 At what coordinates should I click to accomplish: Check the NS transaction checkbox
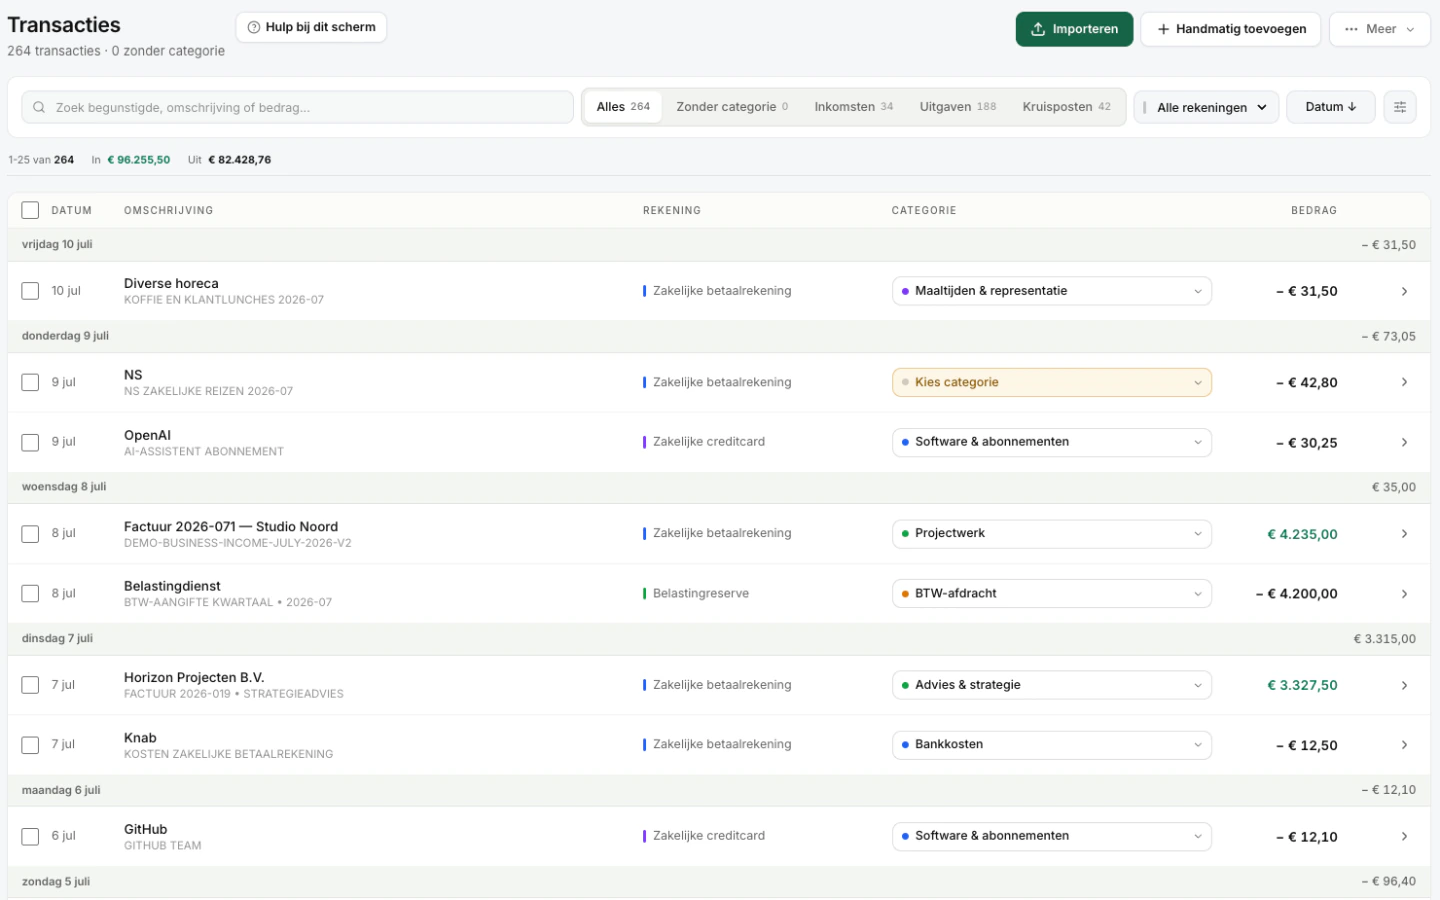(x=30, y=382)
